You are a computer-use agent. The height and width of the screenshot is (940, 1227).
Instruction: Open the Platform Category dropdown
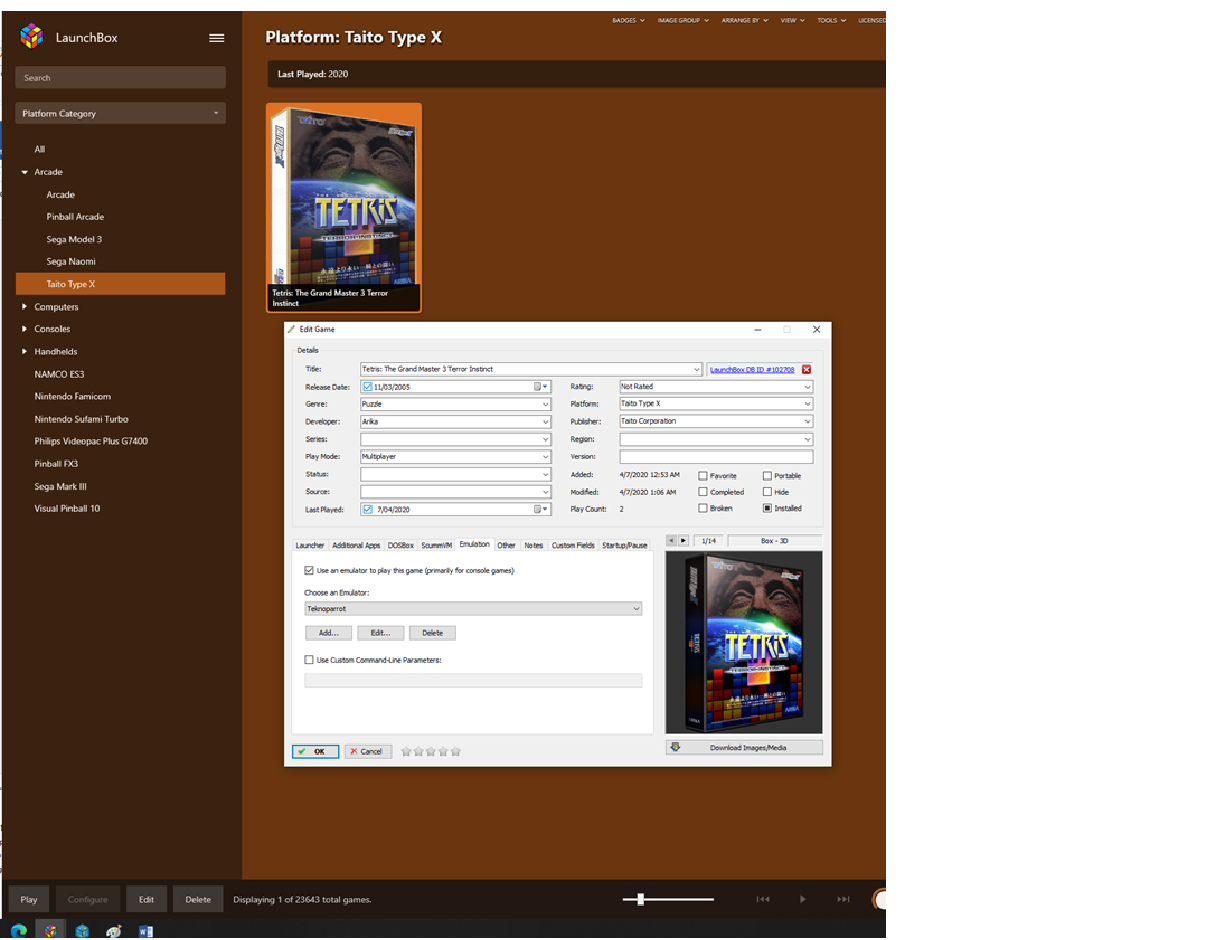click(120, 113)
